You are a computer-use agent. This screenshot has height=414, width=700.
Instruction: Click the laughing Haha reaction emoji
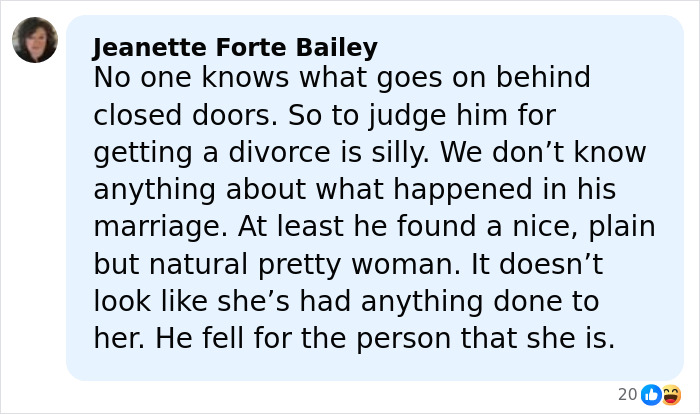[x=671, y=395]
